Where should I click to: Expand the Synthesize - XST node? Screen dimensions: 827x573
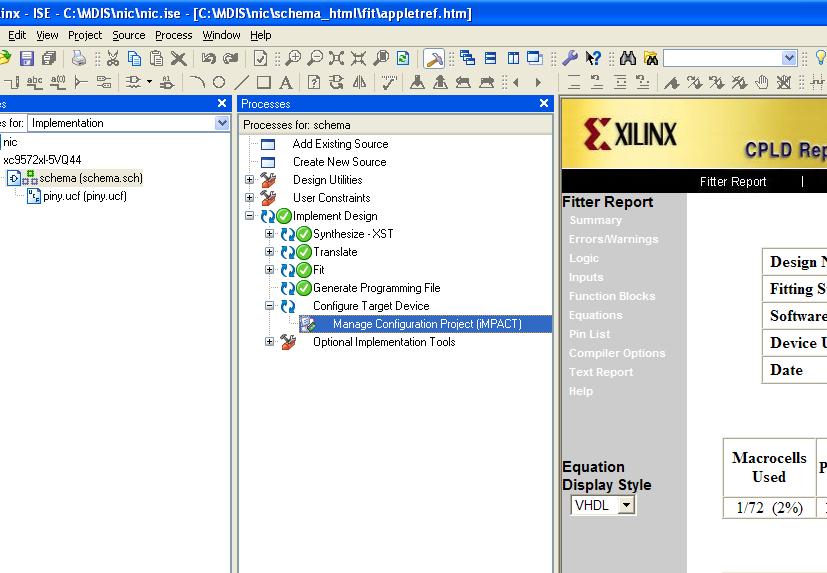(270, 234)
